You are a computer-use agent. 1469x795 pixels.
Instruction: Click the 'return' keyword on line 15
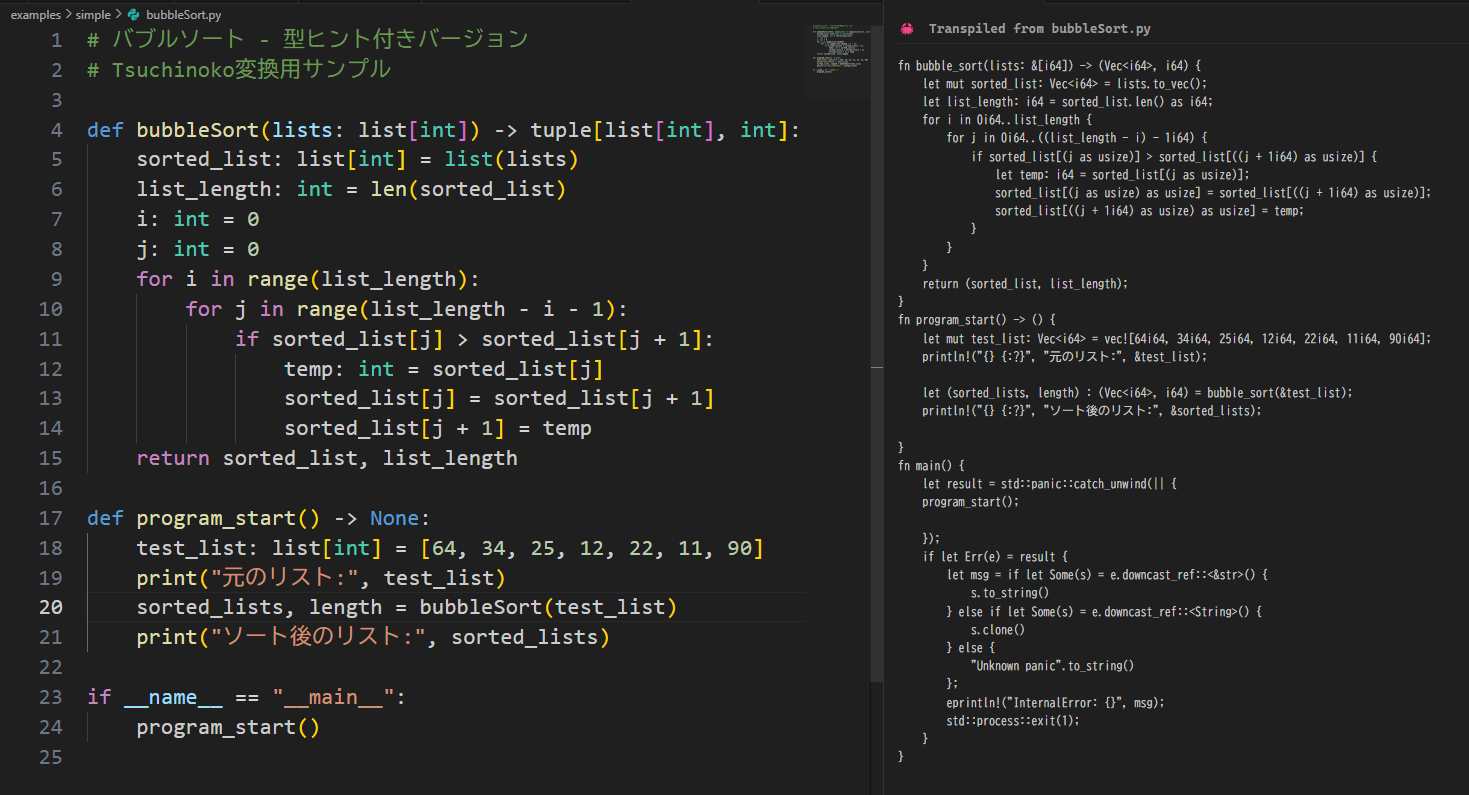click(172, 458)
